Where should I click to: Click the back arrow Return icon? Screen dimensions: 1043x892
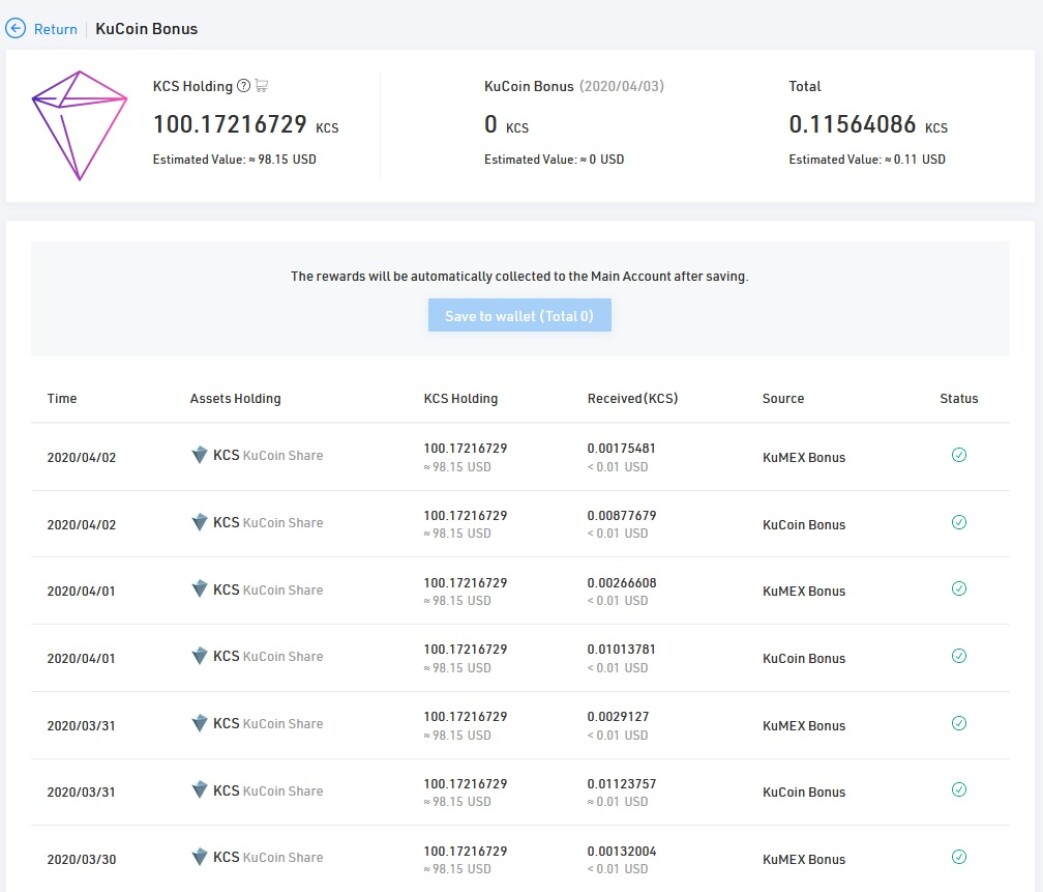(x=15, y=29)
